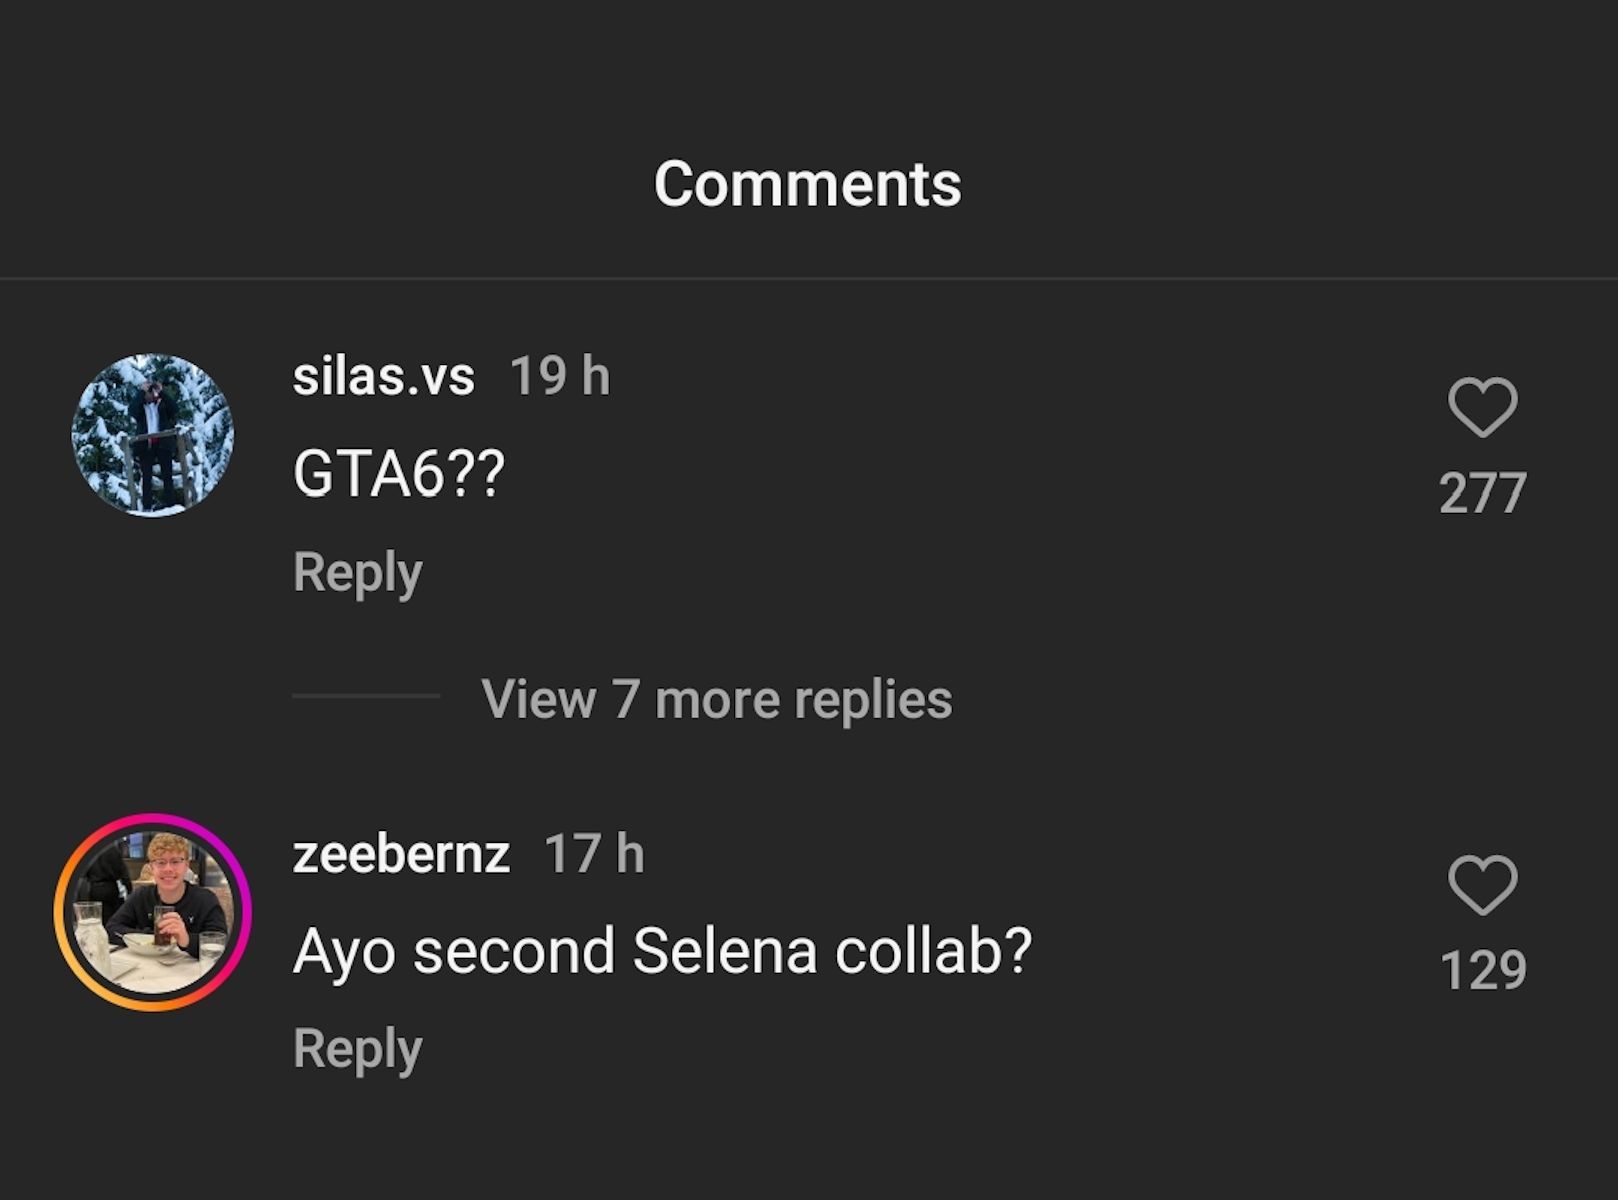
Task: Select the GTA6?? comment text
Action: pyautogui.click(x=398, y=473)
